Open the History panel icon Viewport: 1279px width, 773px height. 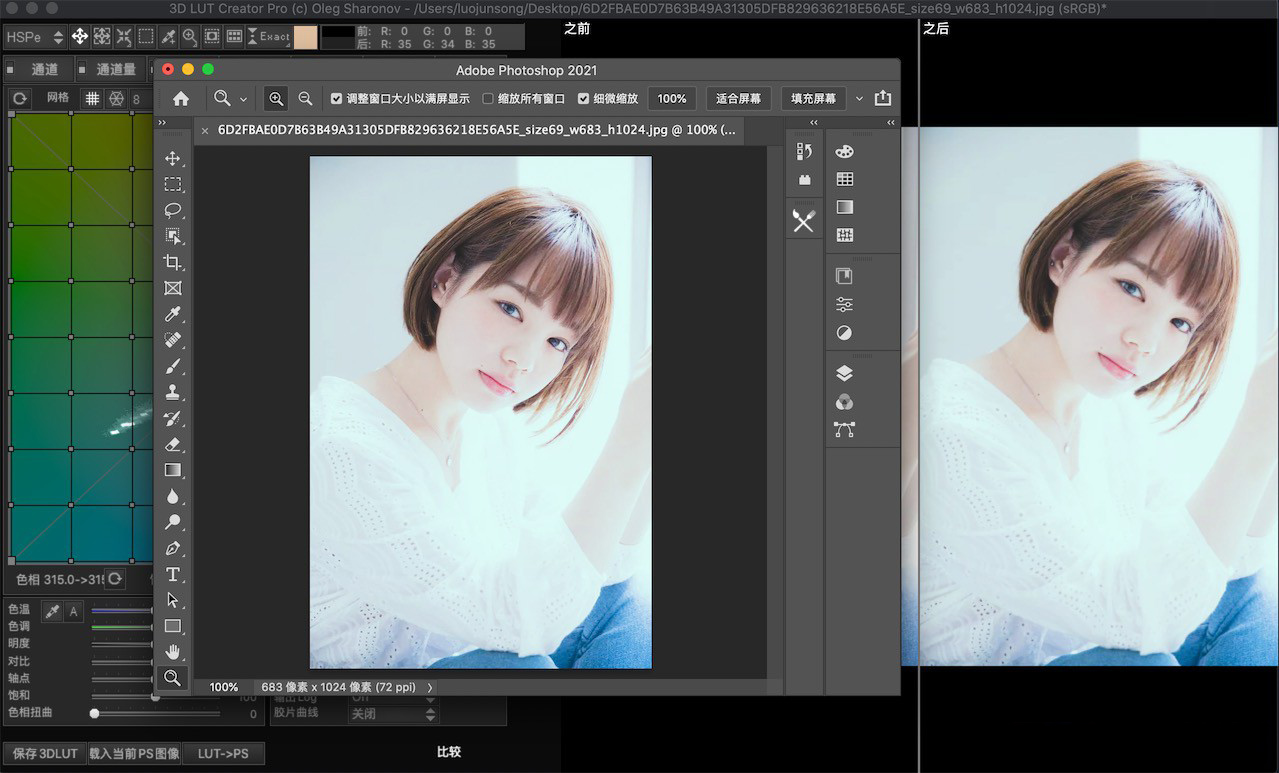(x=804, y=151)
